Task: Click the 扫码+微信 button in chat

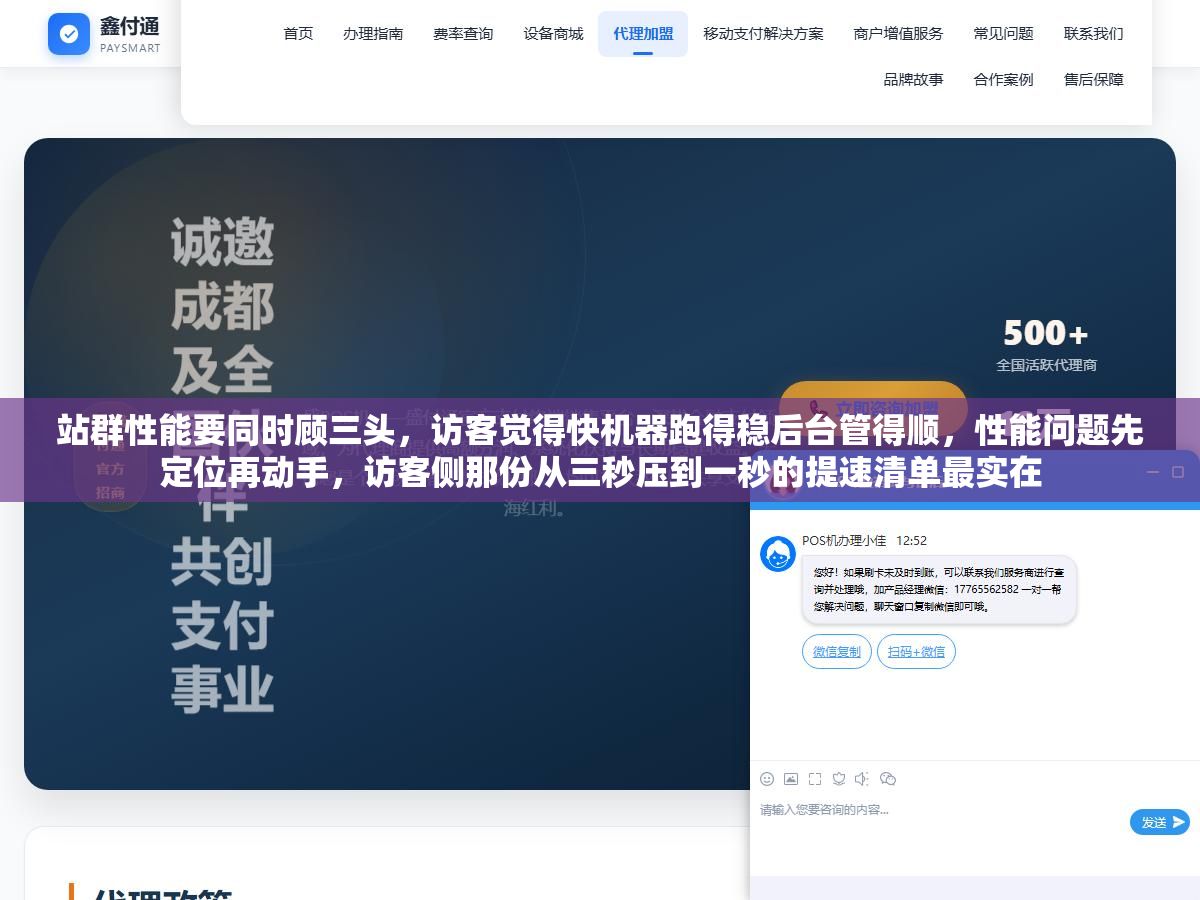Action: tap(916, 652)
